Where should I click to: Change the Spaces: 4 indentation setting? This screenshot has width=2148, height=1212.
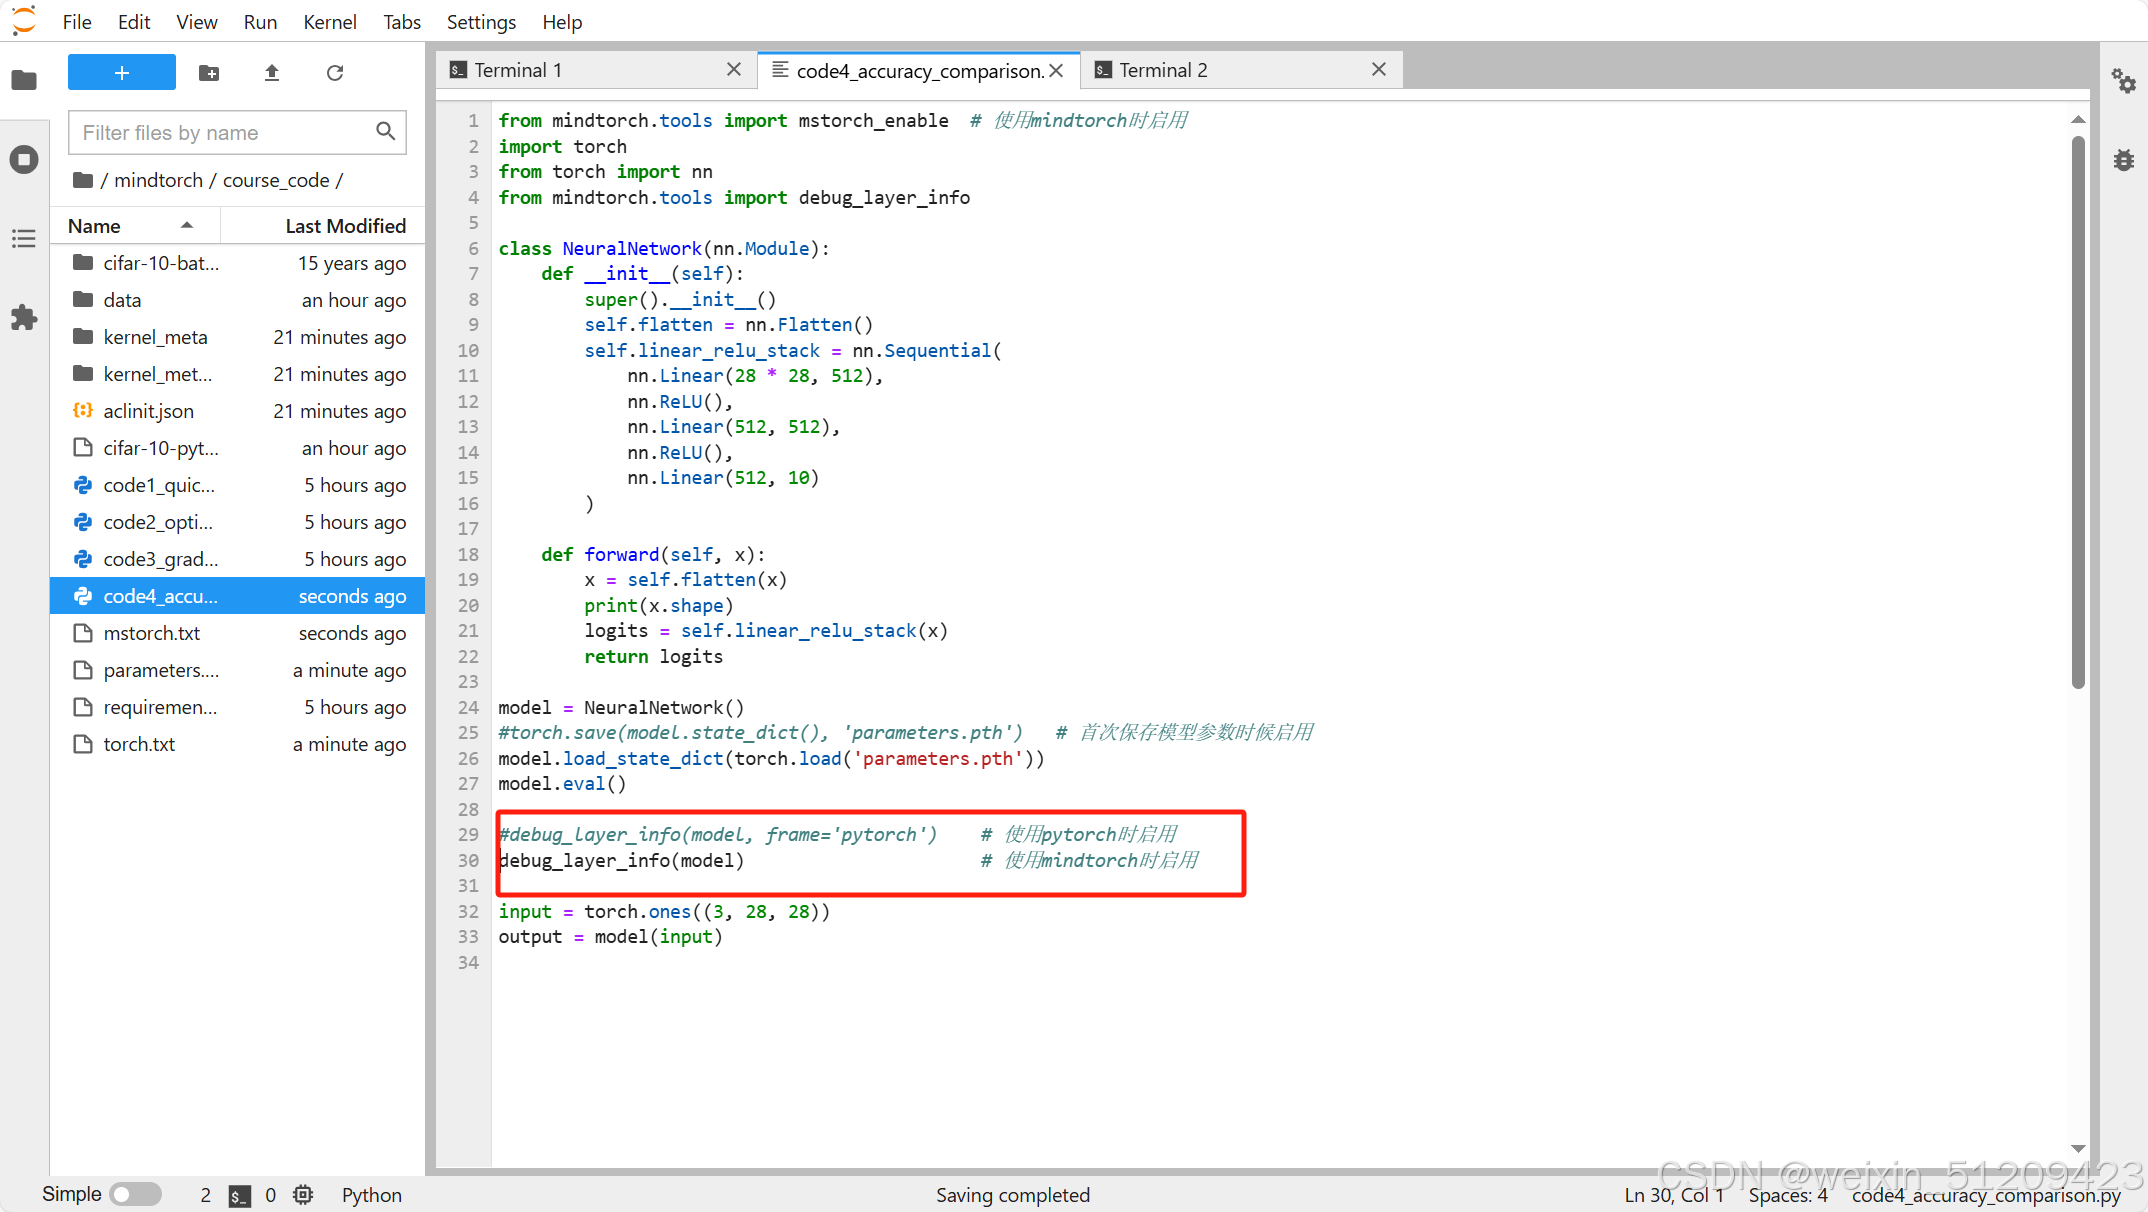pyautogui.click(x=1788, y=1195)
